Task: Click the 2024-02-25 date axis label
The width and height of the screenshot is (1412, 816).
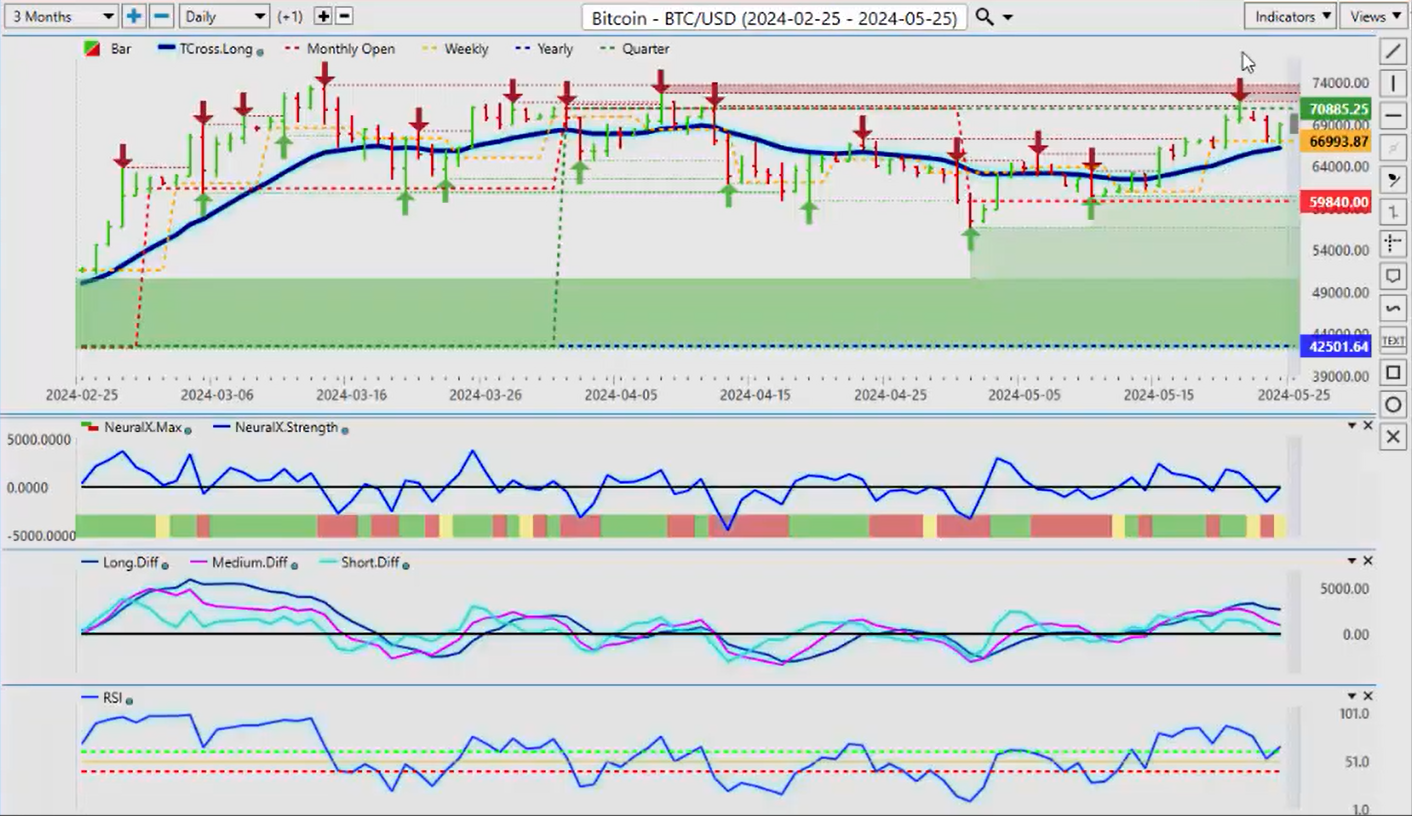Action: (x=82, y=395)
